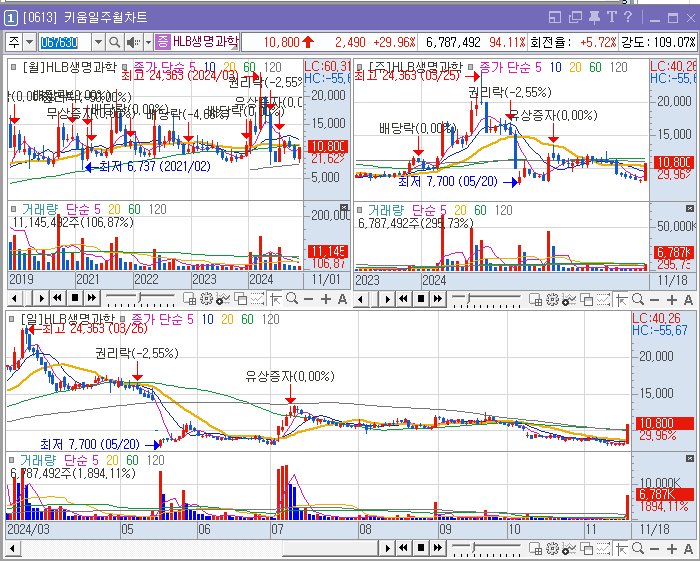Close the daily volume panel
Screen dimensions: 700x561
pos(690,458)
